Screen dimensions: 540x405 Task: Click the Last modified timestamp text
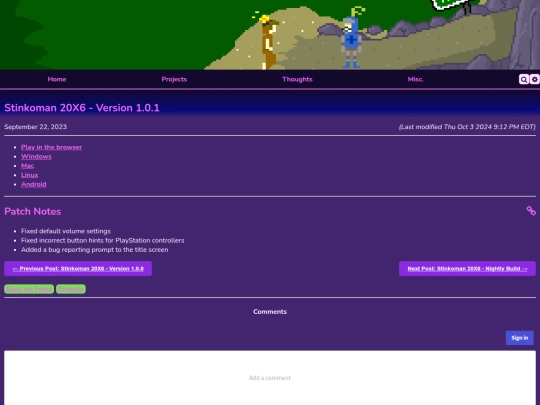pyautogui.click(x=467, y=127)
